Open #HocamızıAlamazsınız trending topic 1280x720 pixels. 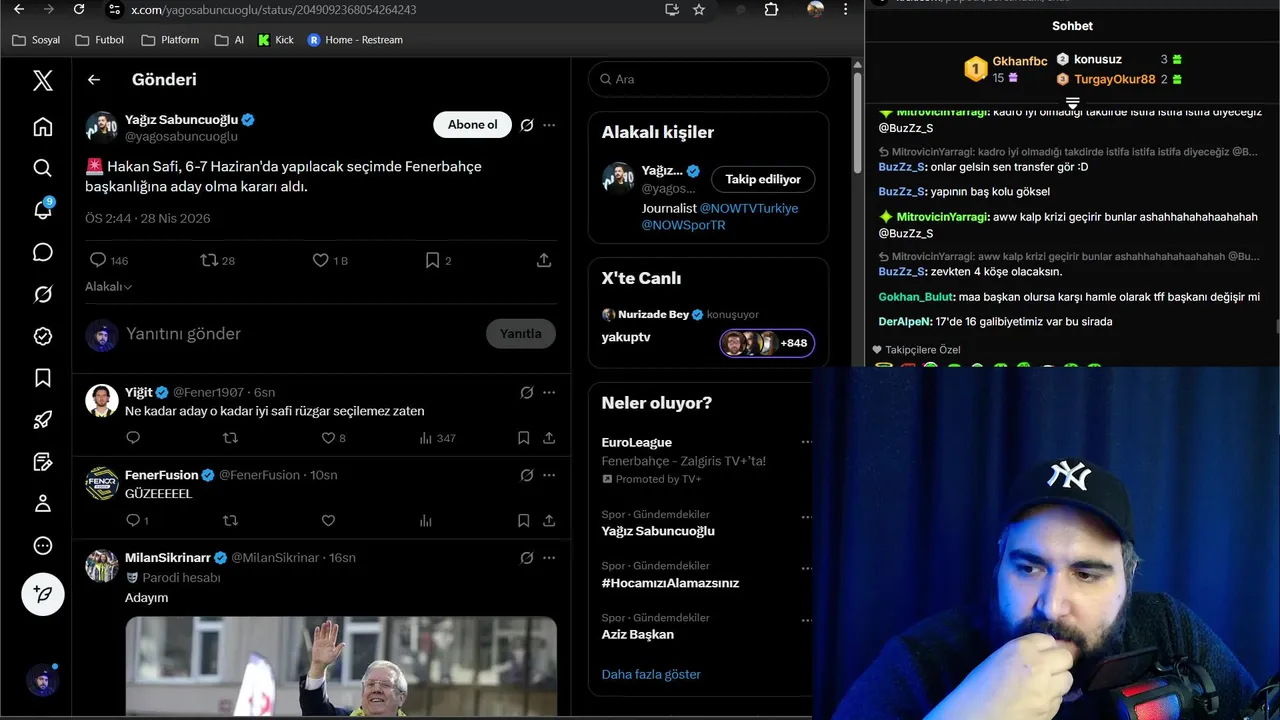click(670, 583)
